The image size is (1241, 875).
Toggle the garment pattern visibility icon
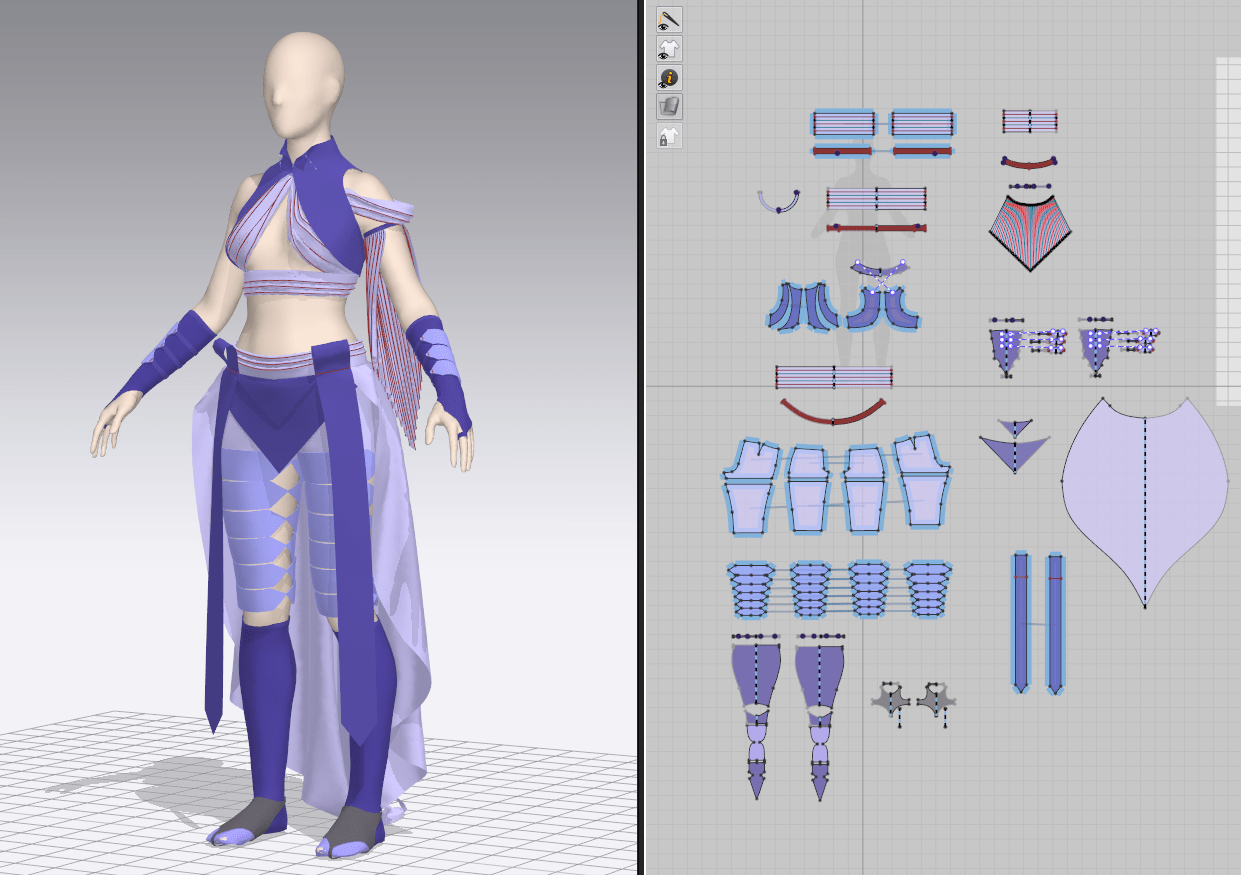click(669, 48)
